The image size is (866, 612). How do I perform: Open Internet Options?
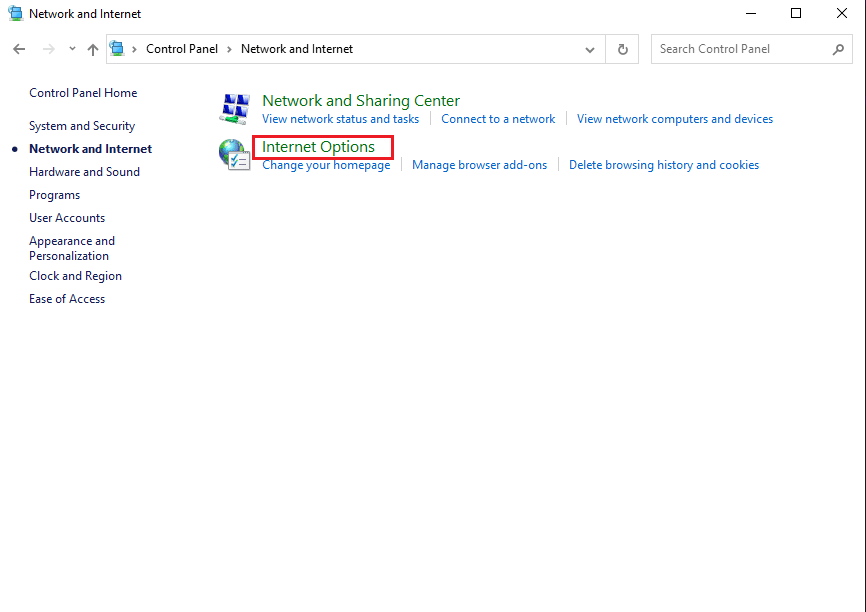point(318,147)
